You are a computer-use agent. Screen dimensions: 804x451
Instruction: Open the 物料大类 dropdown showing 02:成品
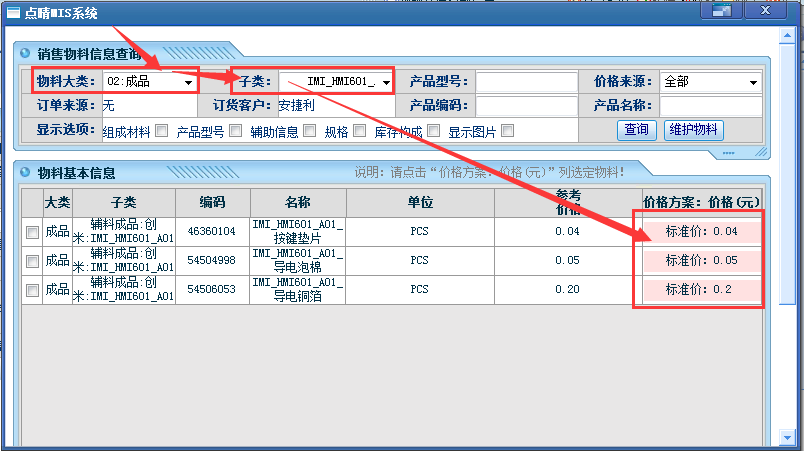(150, 81)
